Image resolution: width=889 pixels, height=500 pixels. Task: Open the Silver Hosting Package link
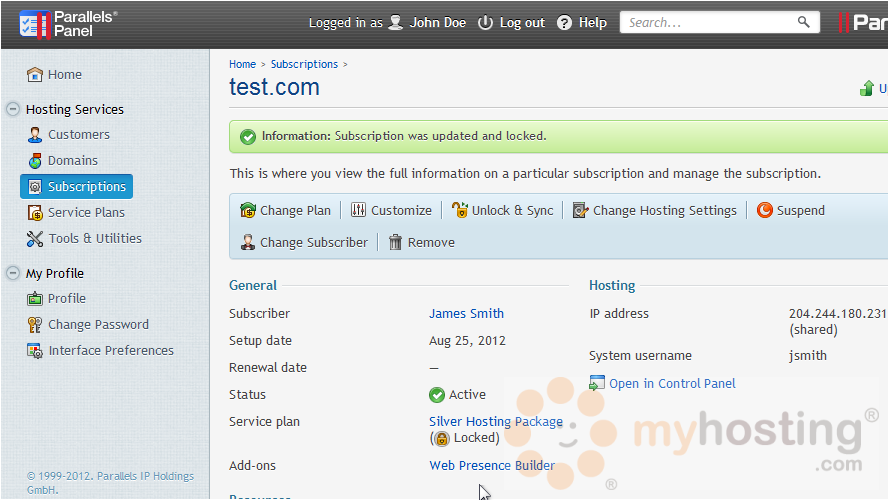click(496, 421)
